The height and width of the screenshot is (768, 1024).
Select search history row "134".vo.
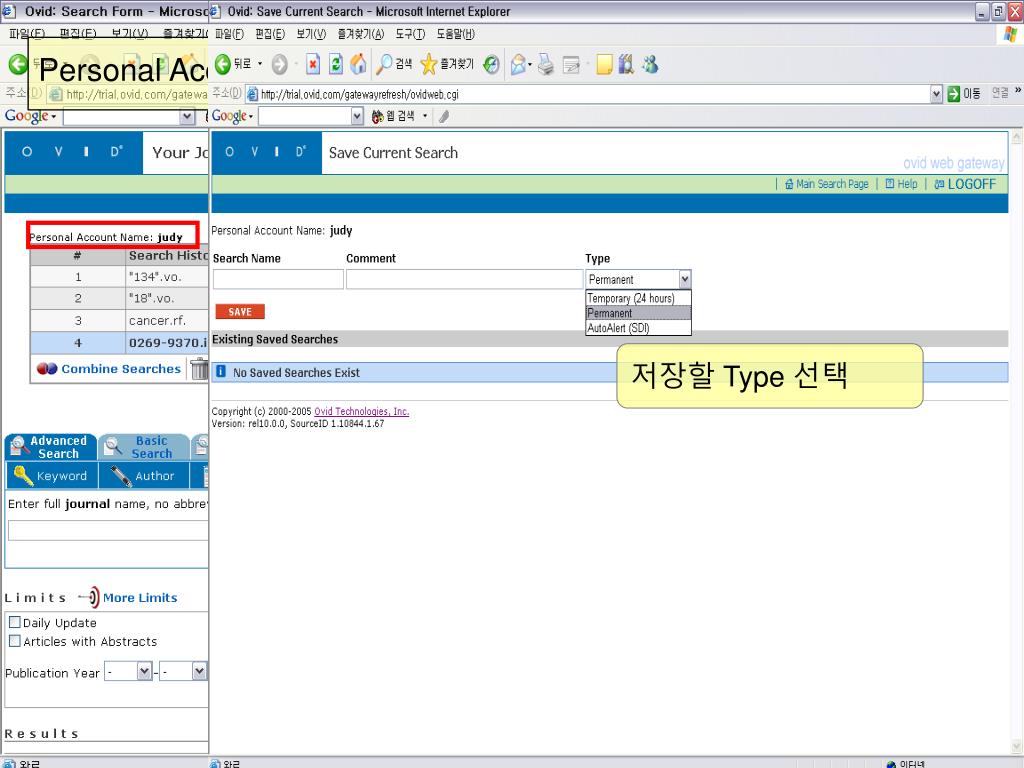(120, 277)
